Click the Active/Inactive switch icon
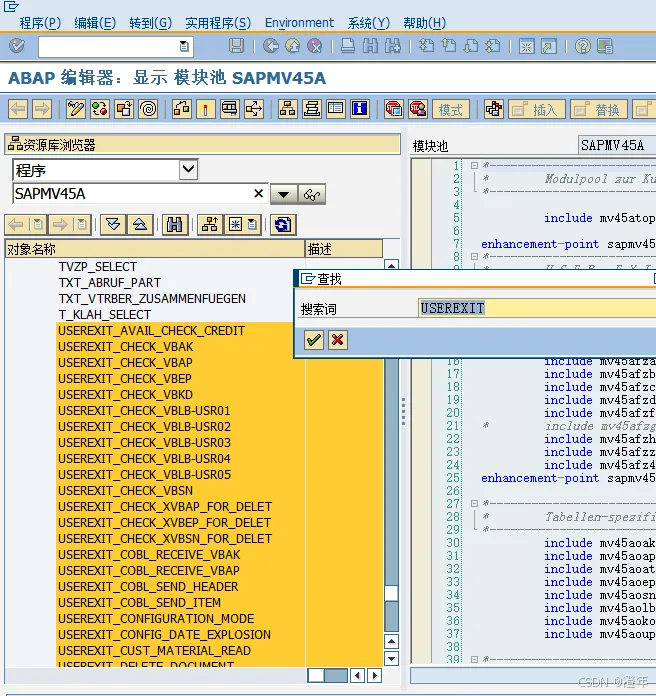656x696 pixels. click(100, 109)
